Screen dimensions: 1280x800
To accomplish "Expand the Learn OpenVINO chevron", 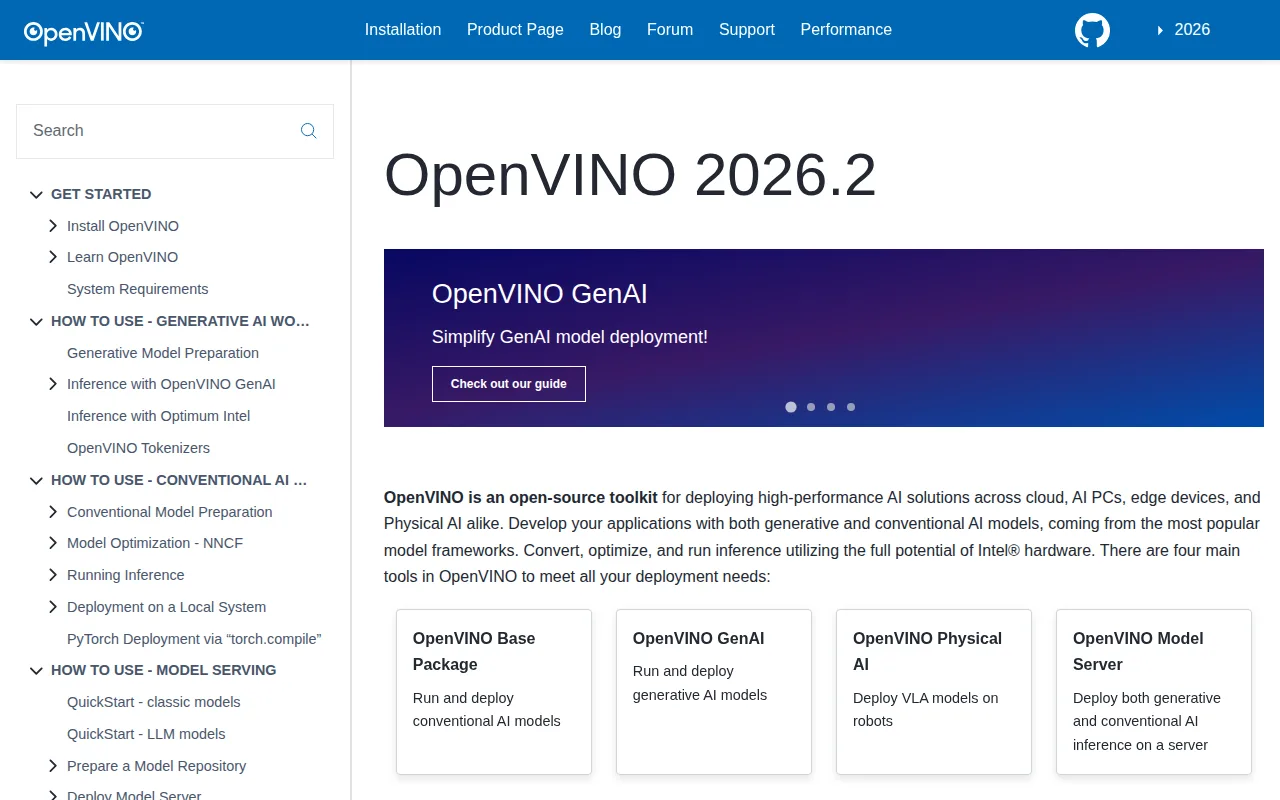I will (x=53, y=257).
